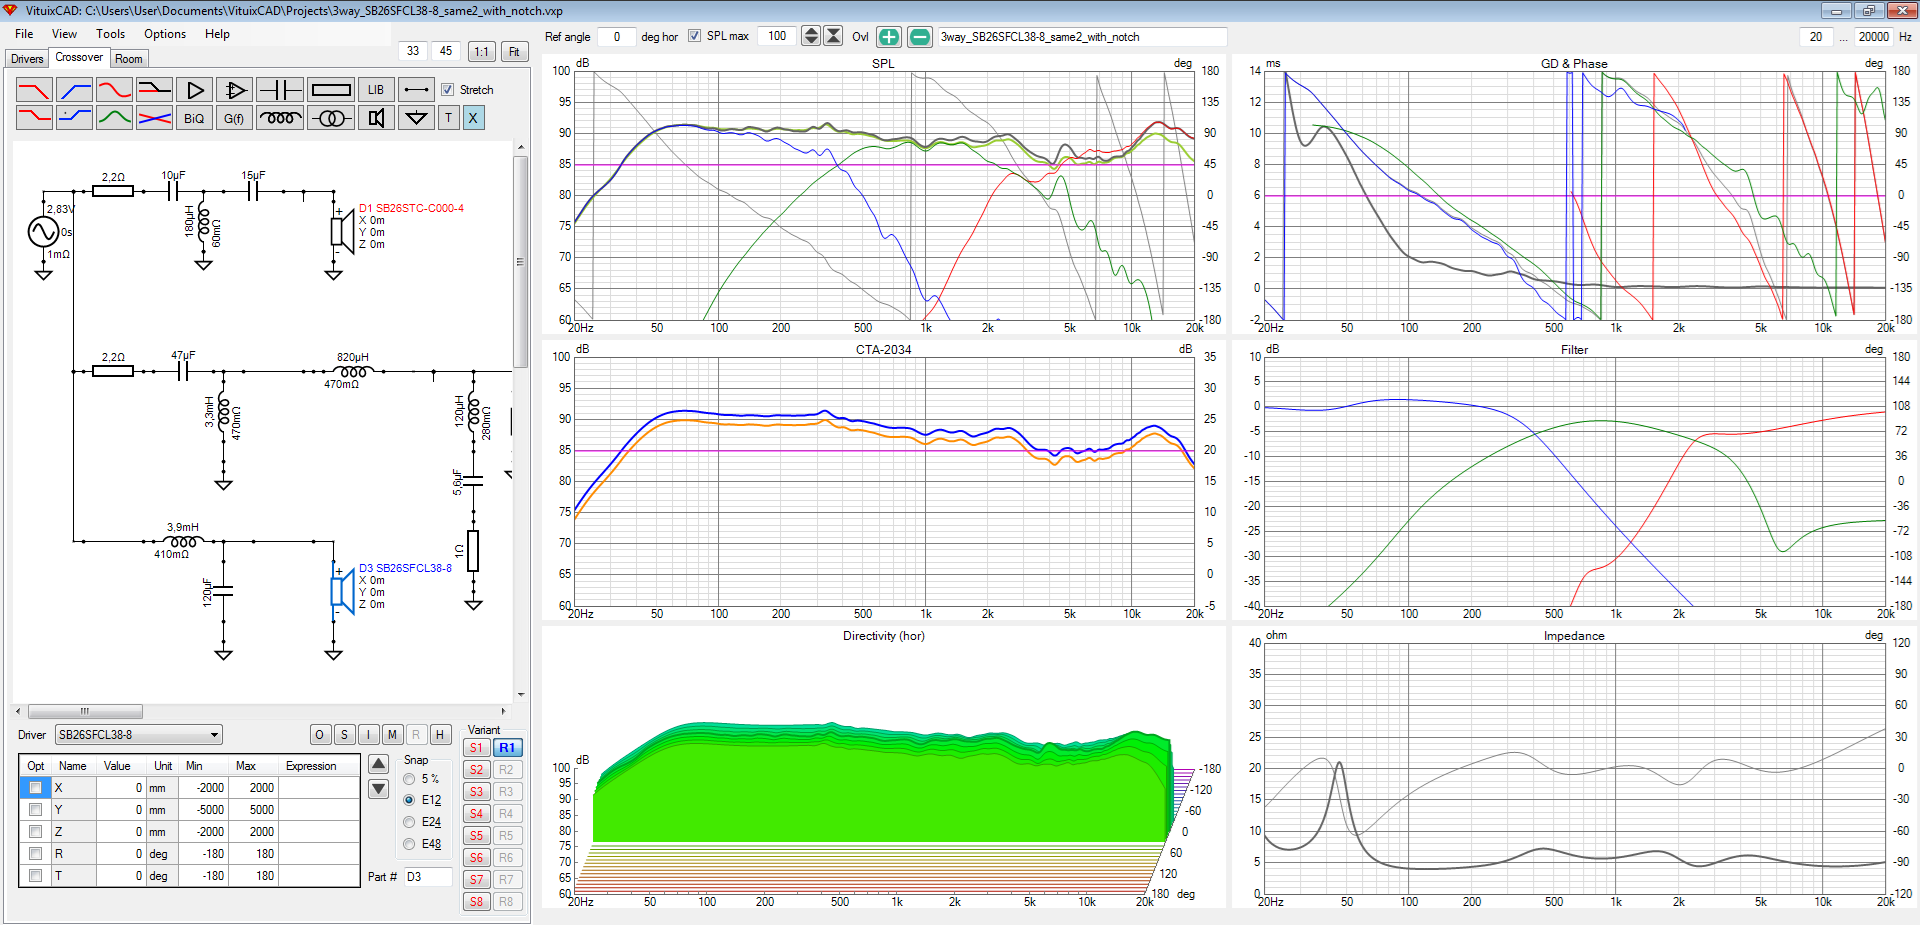
Task: Add a capacitor component
Action: tap(279, 90)
